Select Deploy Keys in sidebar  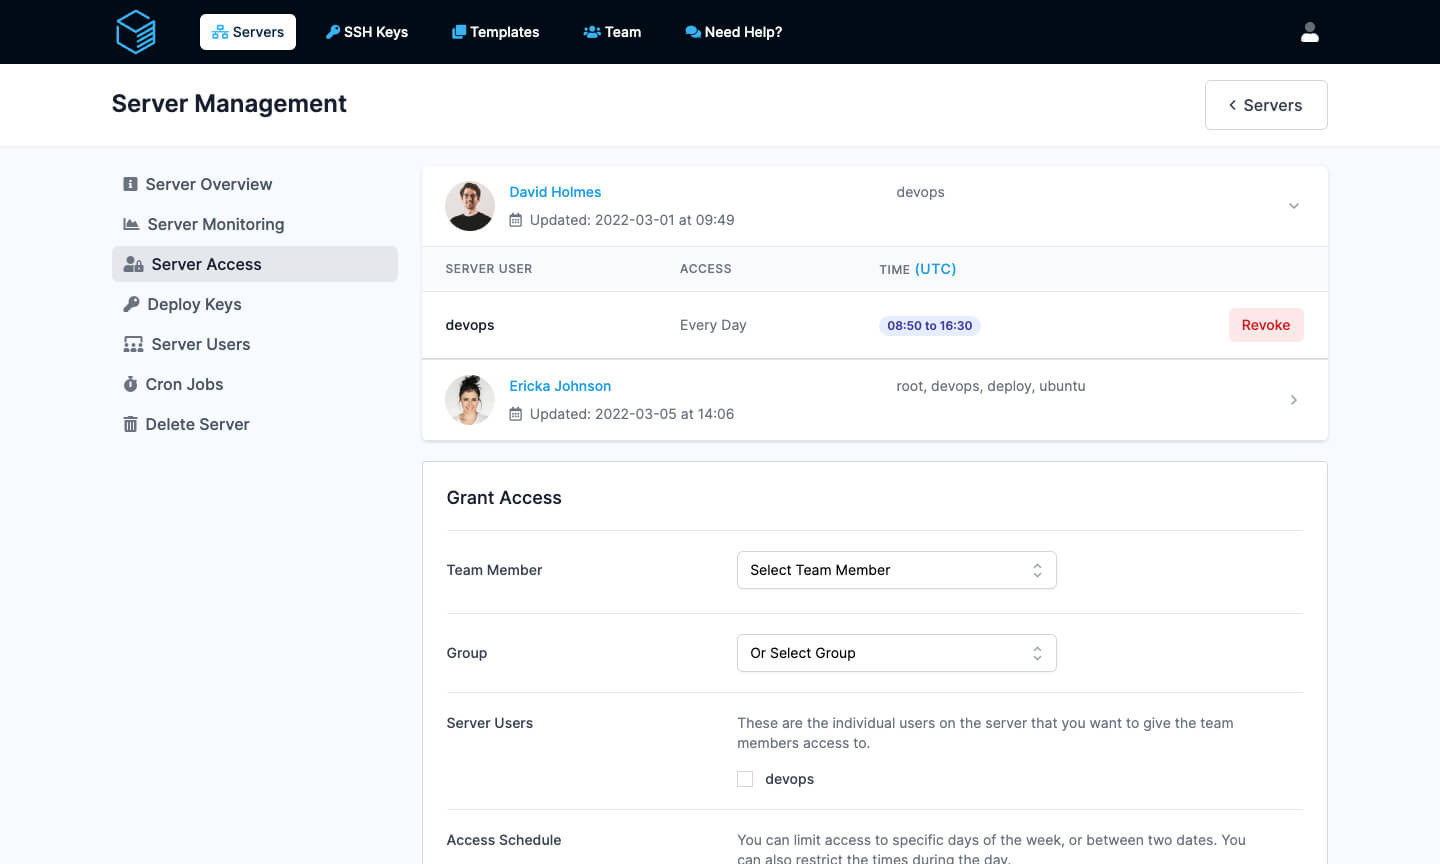pos(255,304)
